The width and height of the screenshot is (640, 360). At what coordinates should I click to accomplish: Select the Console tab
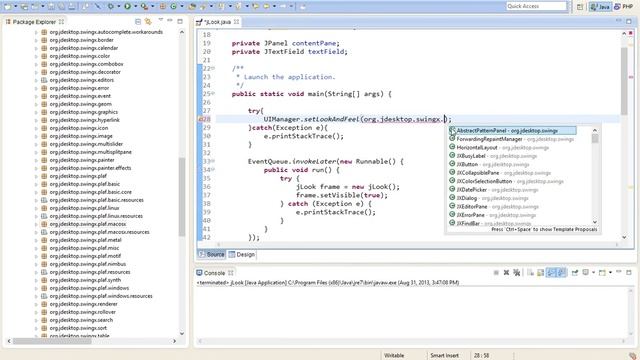(214, 273)
